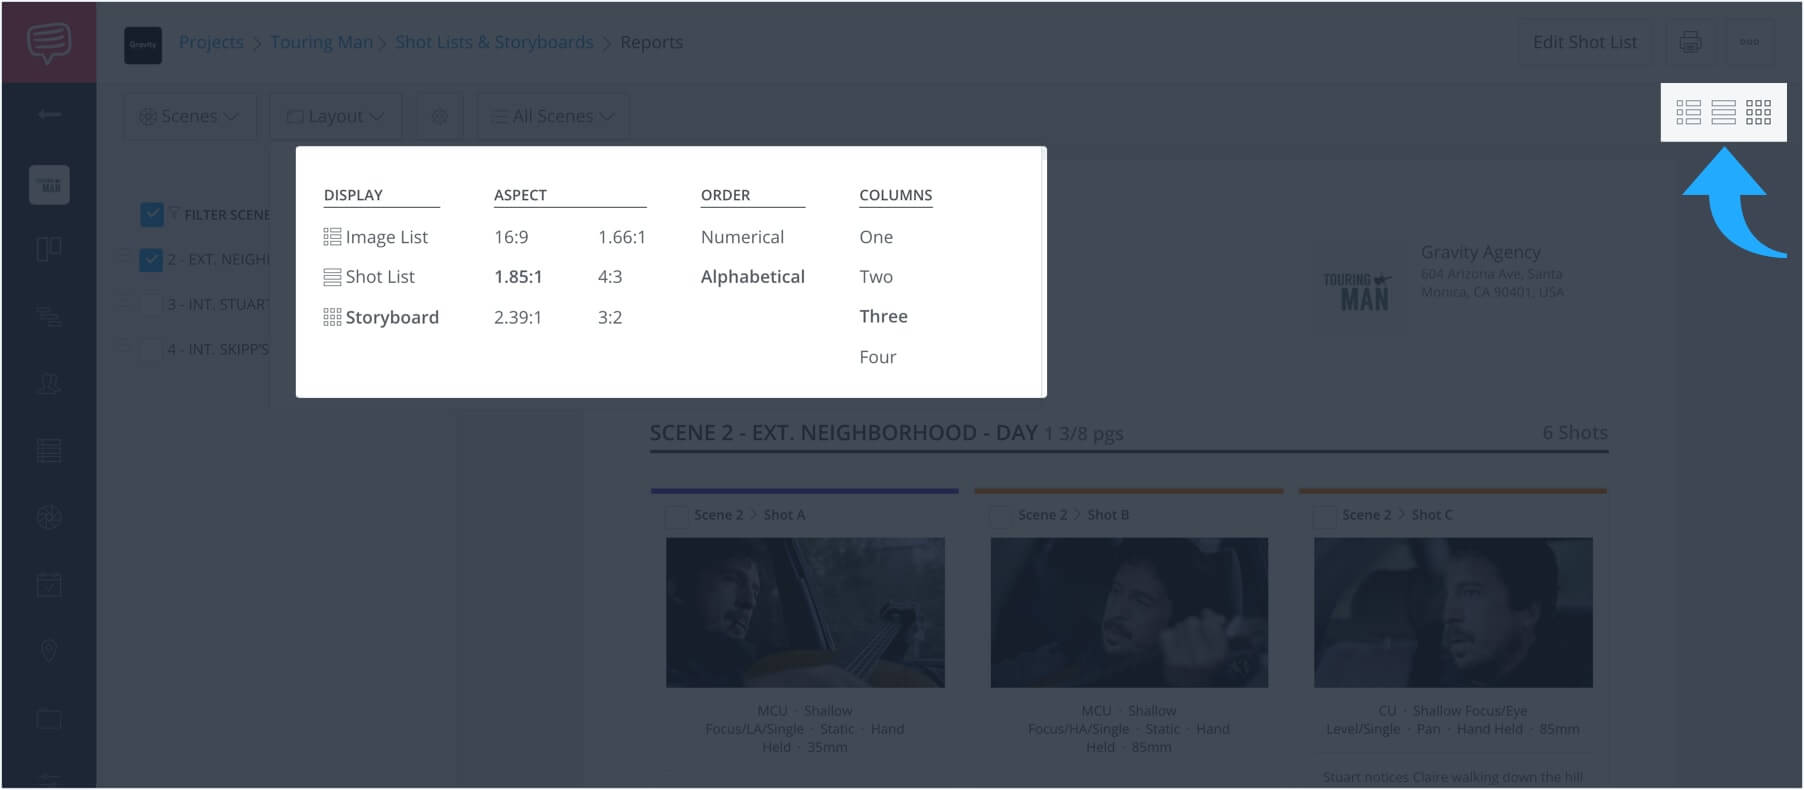Screen dimensions: 1804x790
Task: Open the Layout dropdown
Action: (x=336, y=116)
